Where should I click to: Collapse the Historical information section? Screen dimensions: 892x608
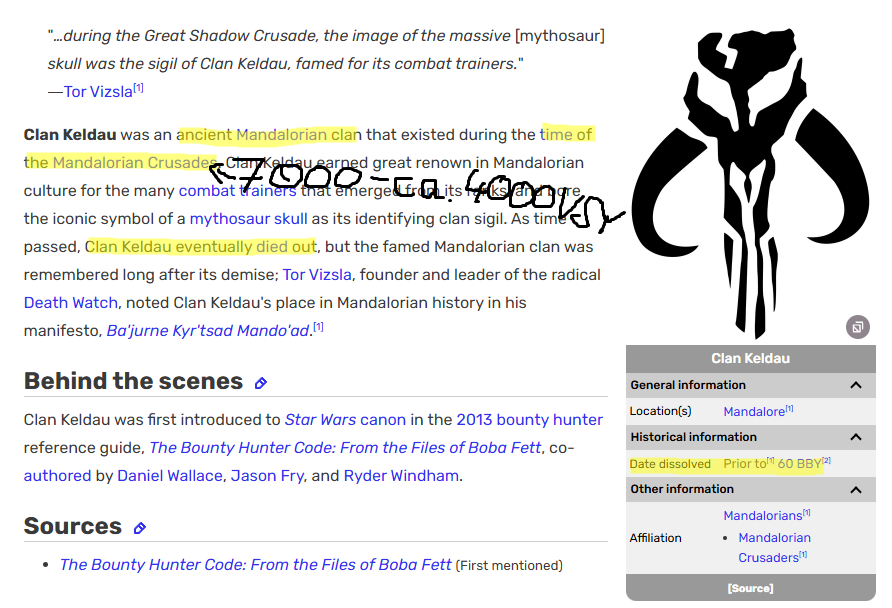[856, 437]
